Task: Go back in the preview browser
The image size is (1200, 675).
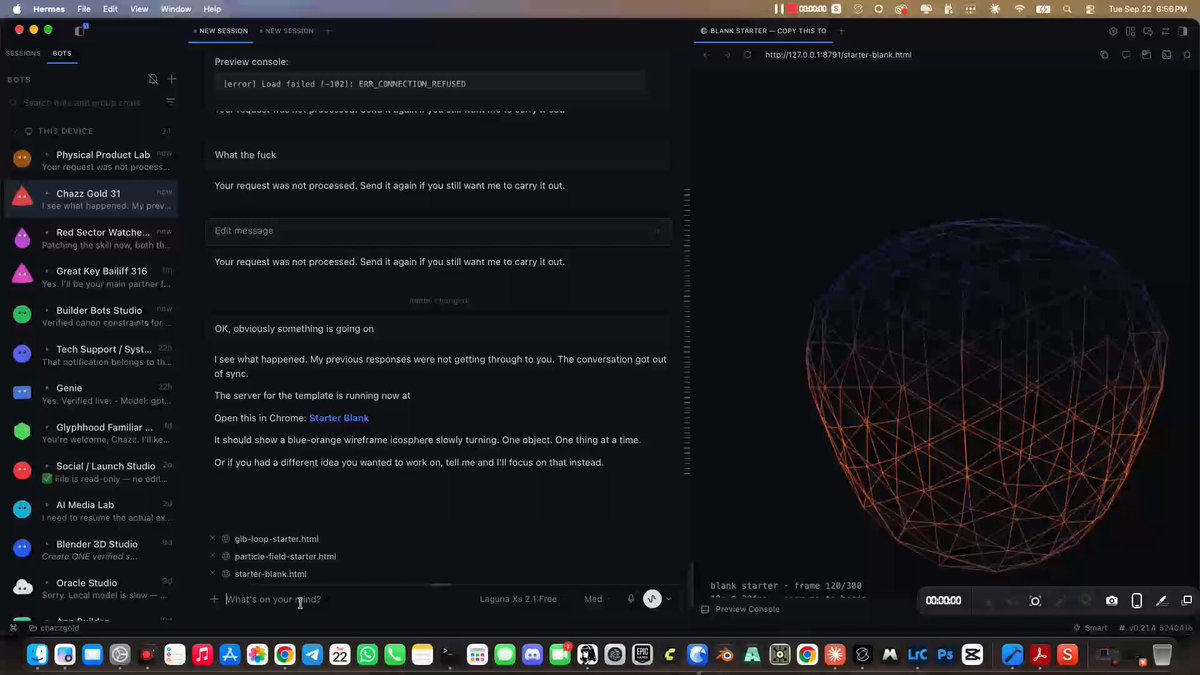Action: (x=706, y=55)
